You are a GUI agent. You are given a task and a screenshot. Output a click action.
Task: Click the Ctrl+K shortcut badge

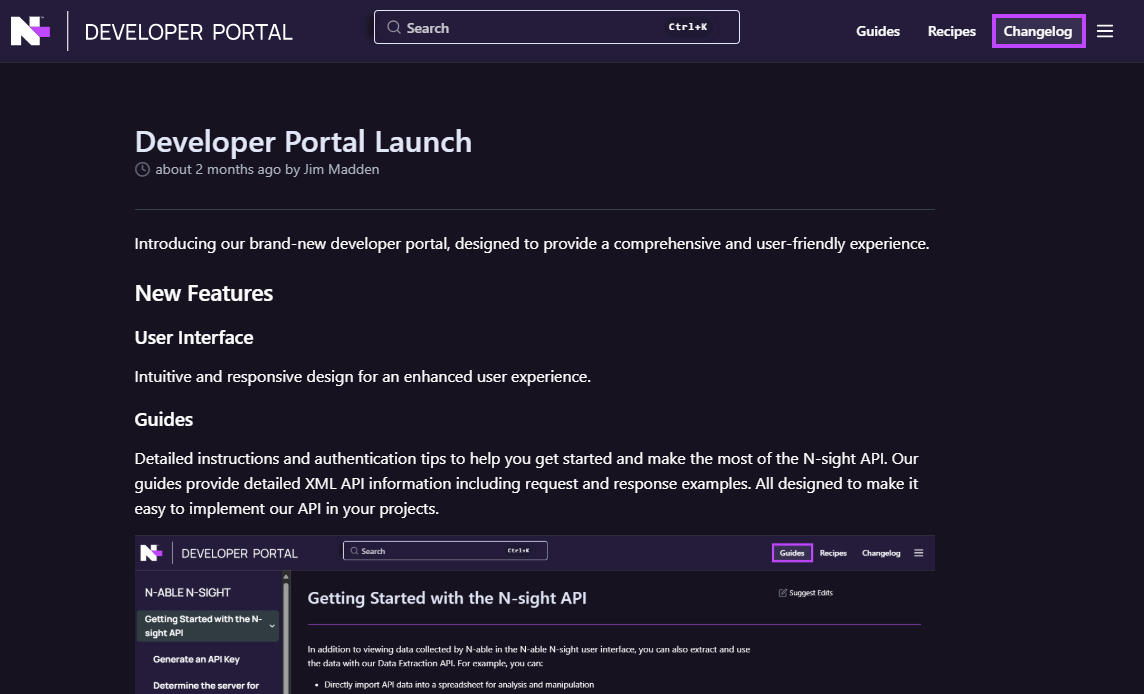[x=687, y=27]
